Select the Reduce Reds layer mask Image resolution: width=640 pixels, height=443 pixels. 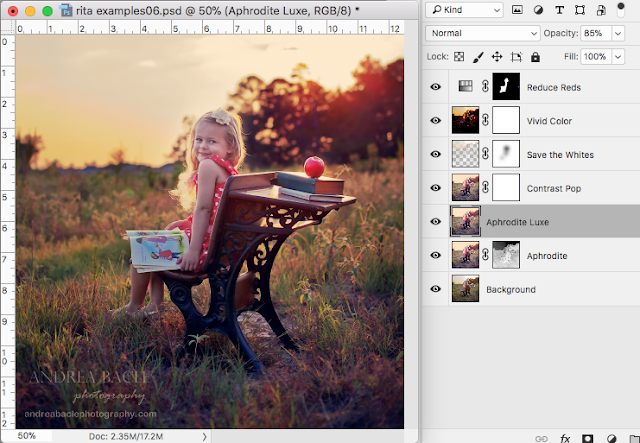coord(506,87)
